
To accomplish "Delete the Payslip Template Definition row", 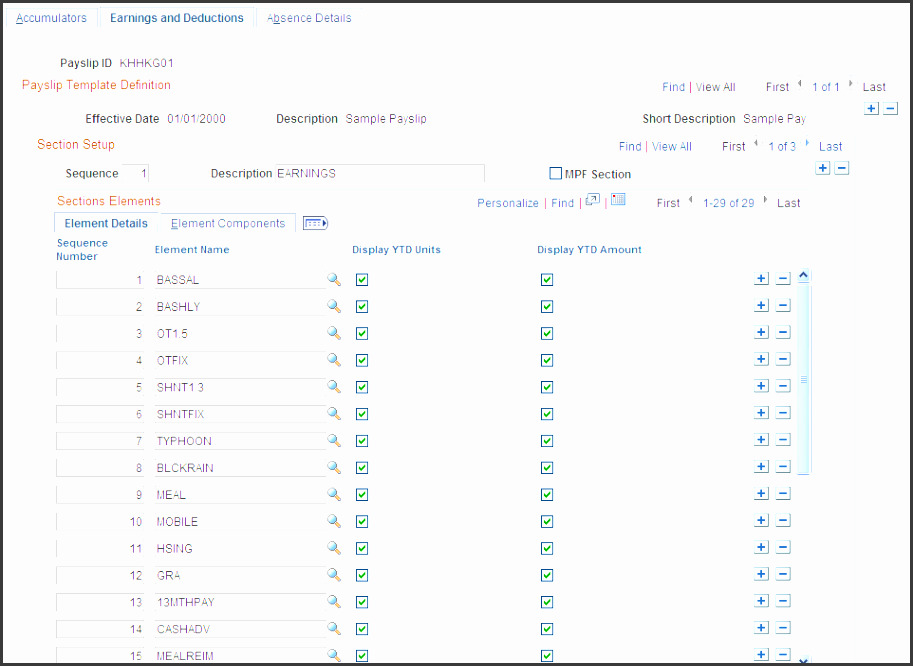I will click(x=891, y=108).
